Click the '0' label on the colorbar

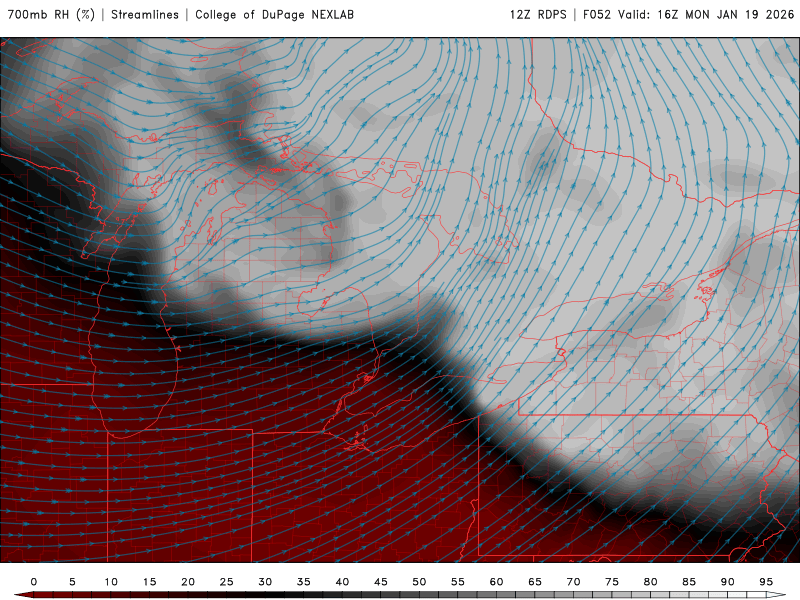click(34, 582)
